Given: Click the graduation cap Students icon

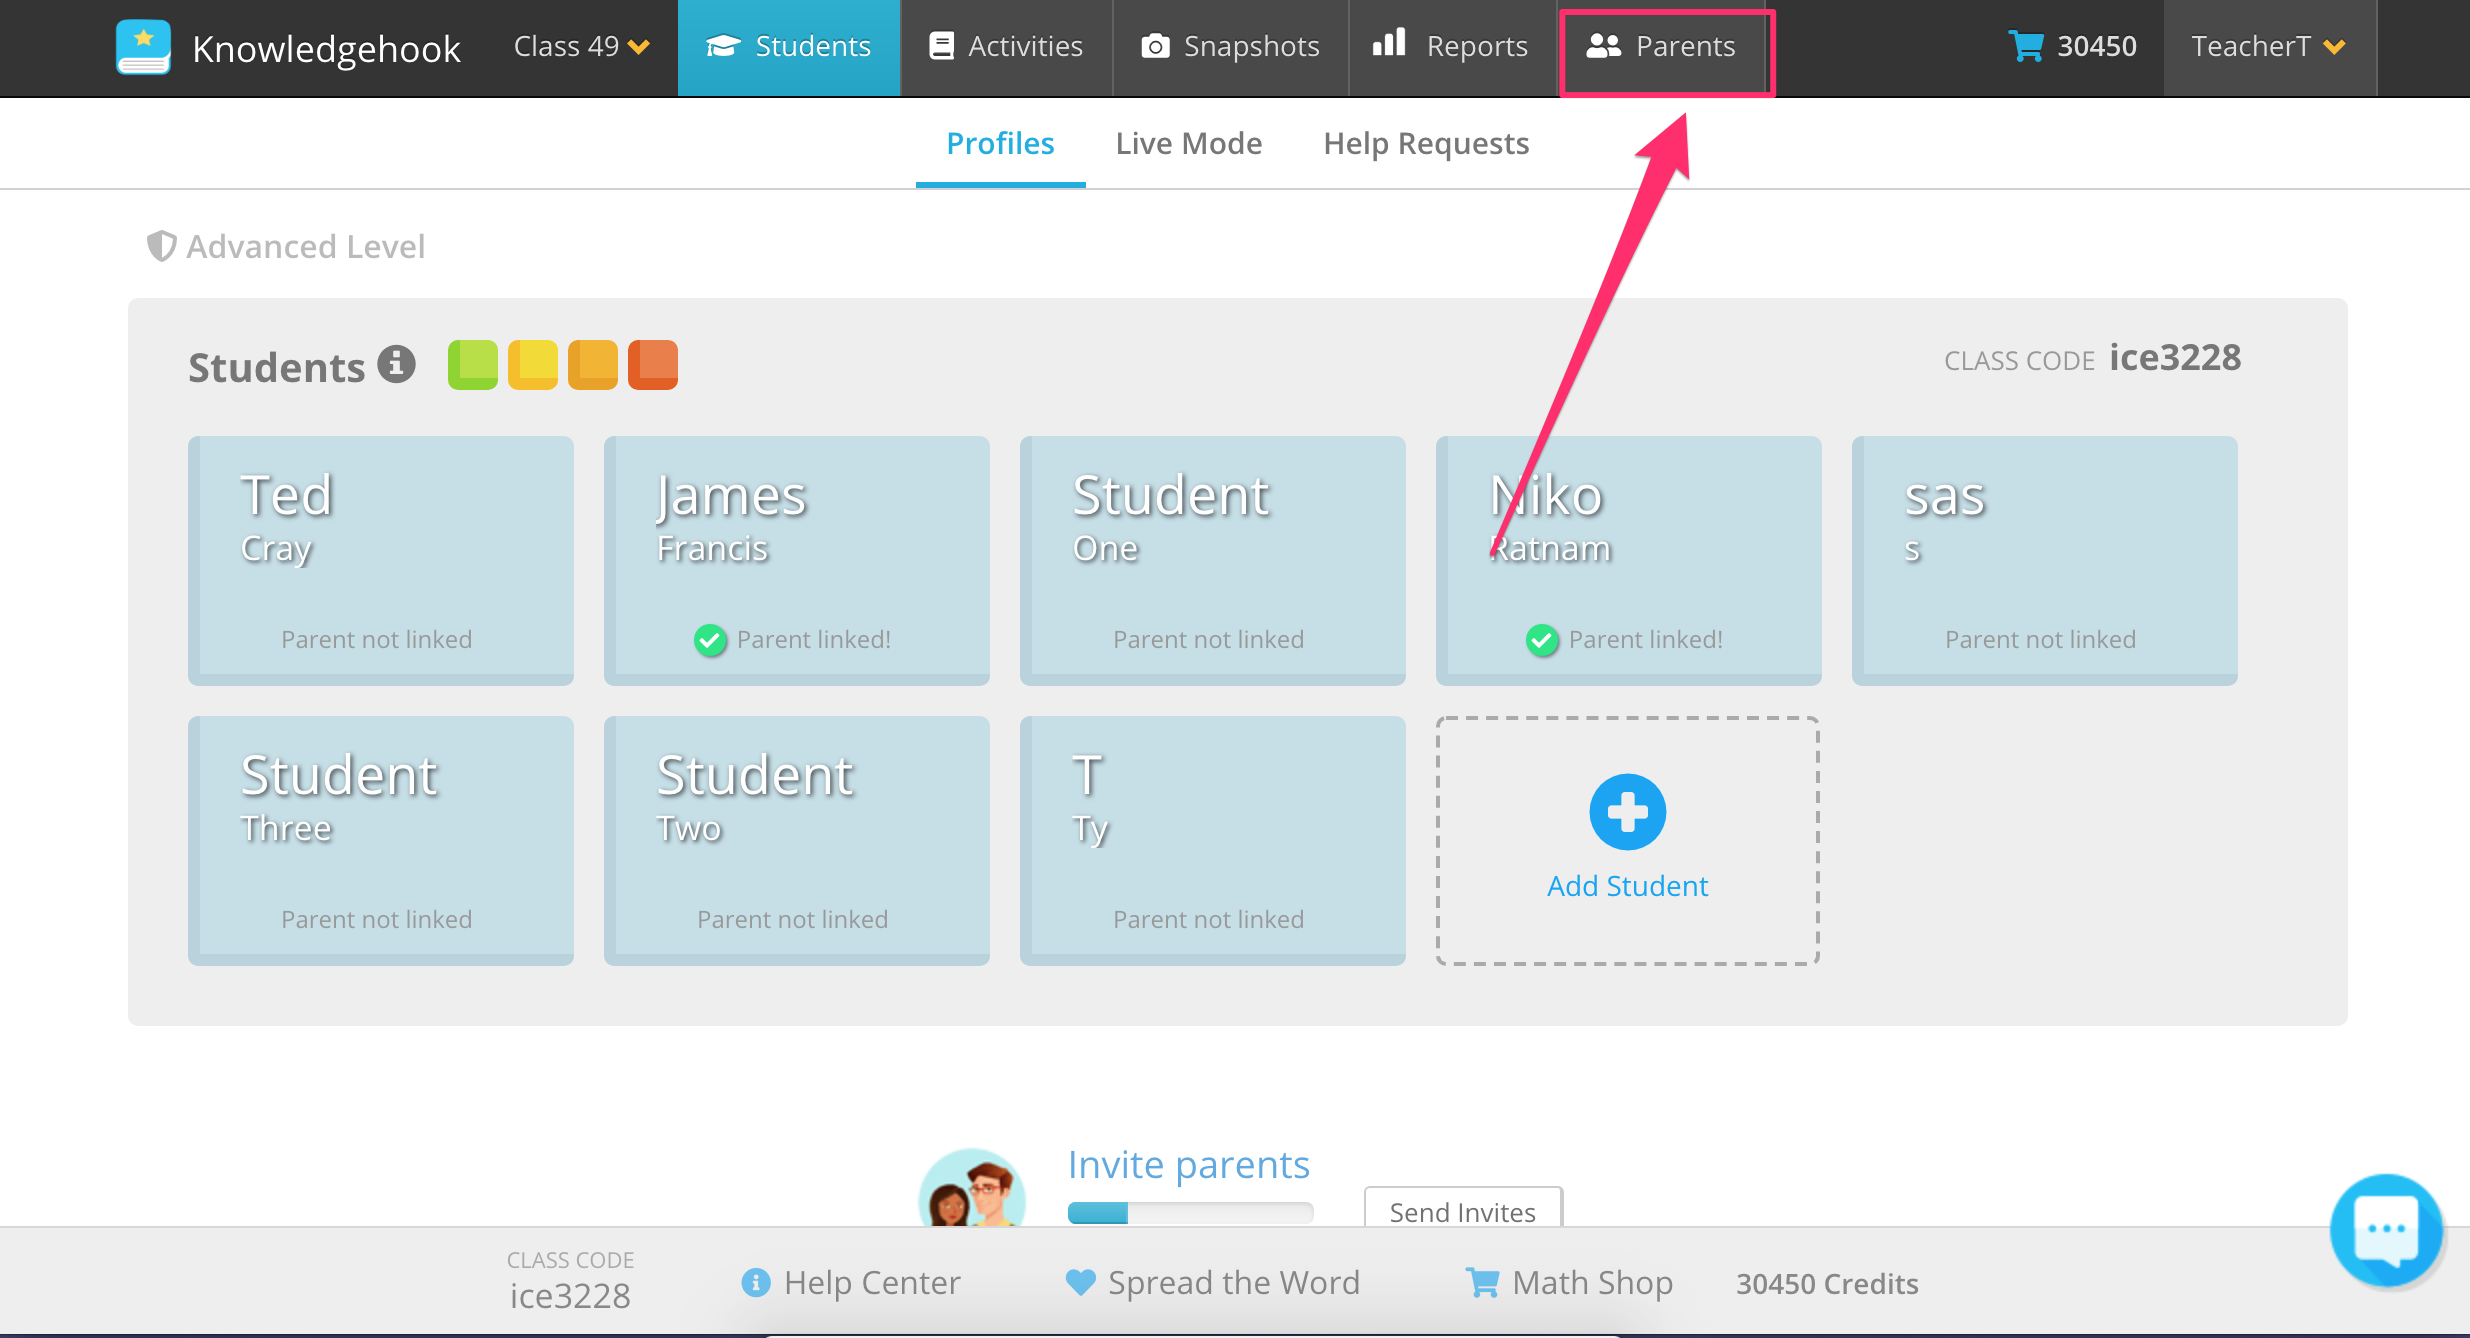Looking at the screenshot, I should click(x=723, y=46).
